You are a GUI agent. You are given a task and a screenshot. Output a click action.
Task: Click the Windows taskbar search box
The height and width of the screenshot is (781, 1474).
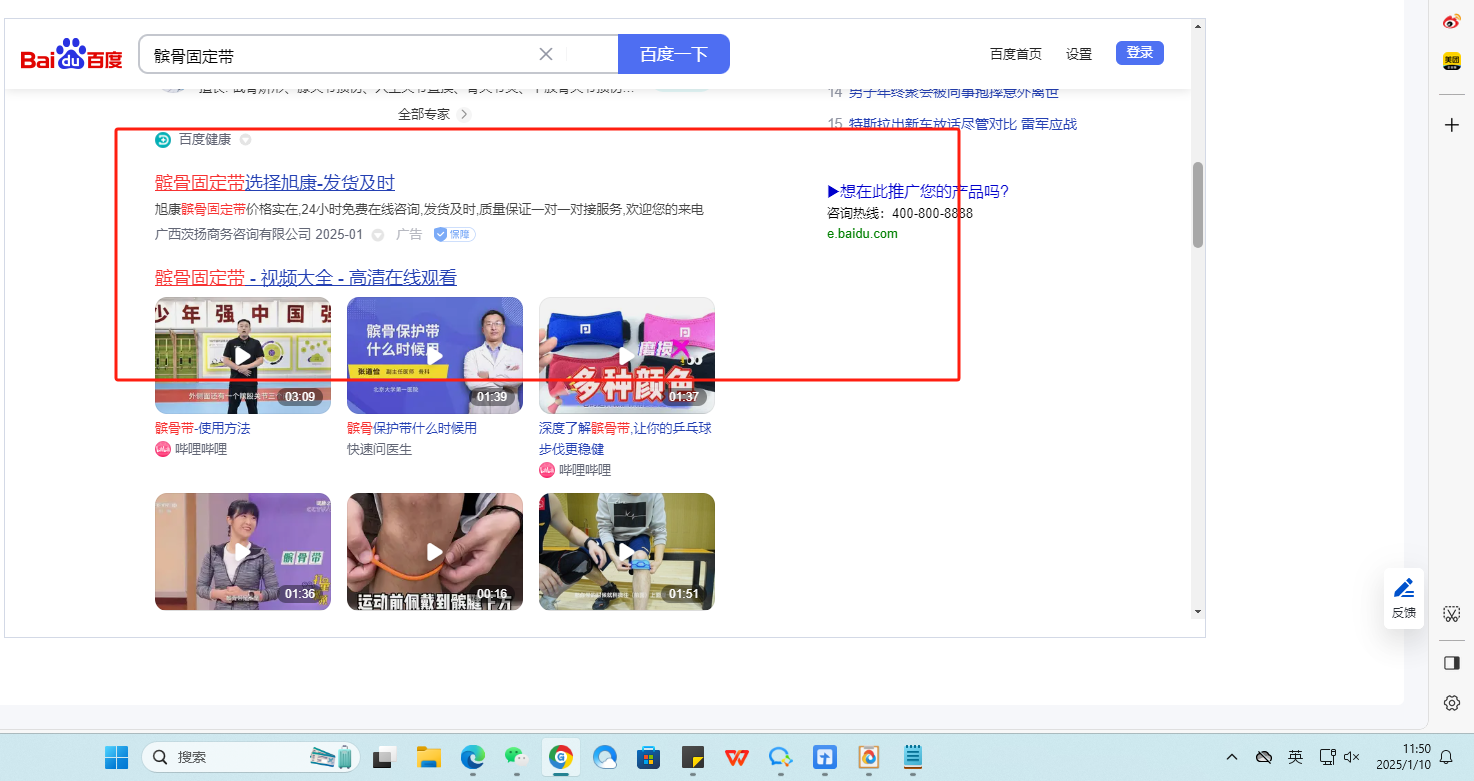pyautogui.click(x=249, y=757)
